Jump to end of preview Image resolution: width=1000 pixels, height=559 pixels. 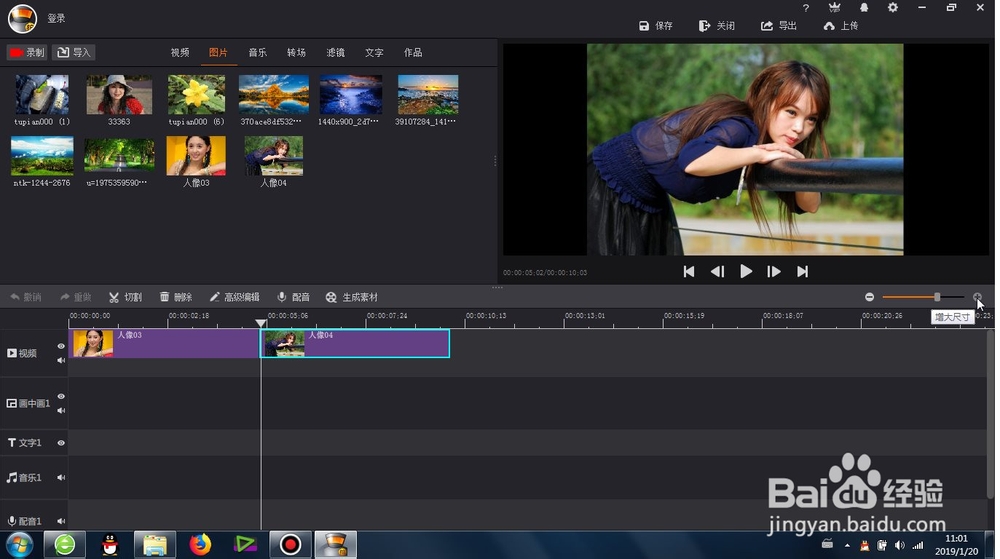[x=802, y=272]
